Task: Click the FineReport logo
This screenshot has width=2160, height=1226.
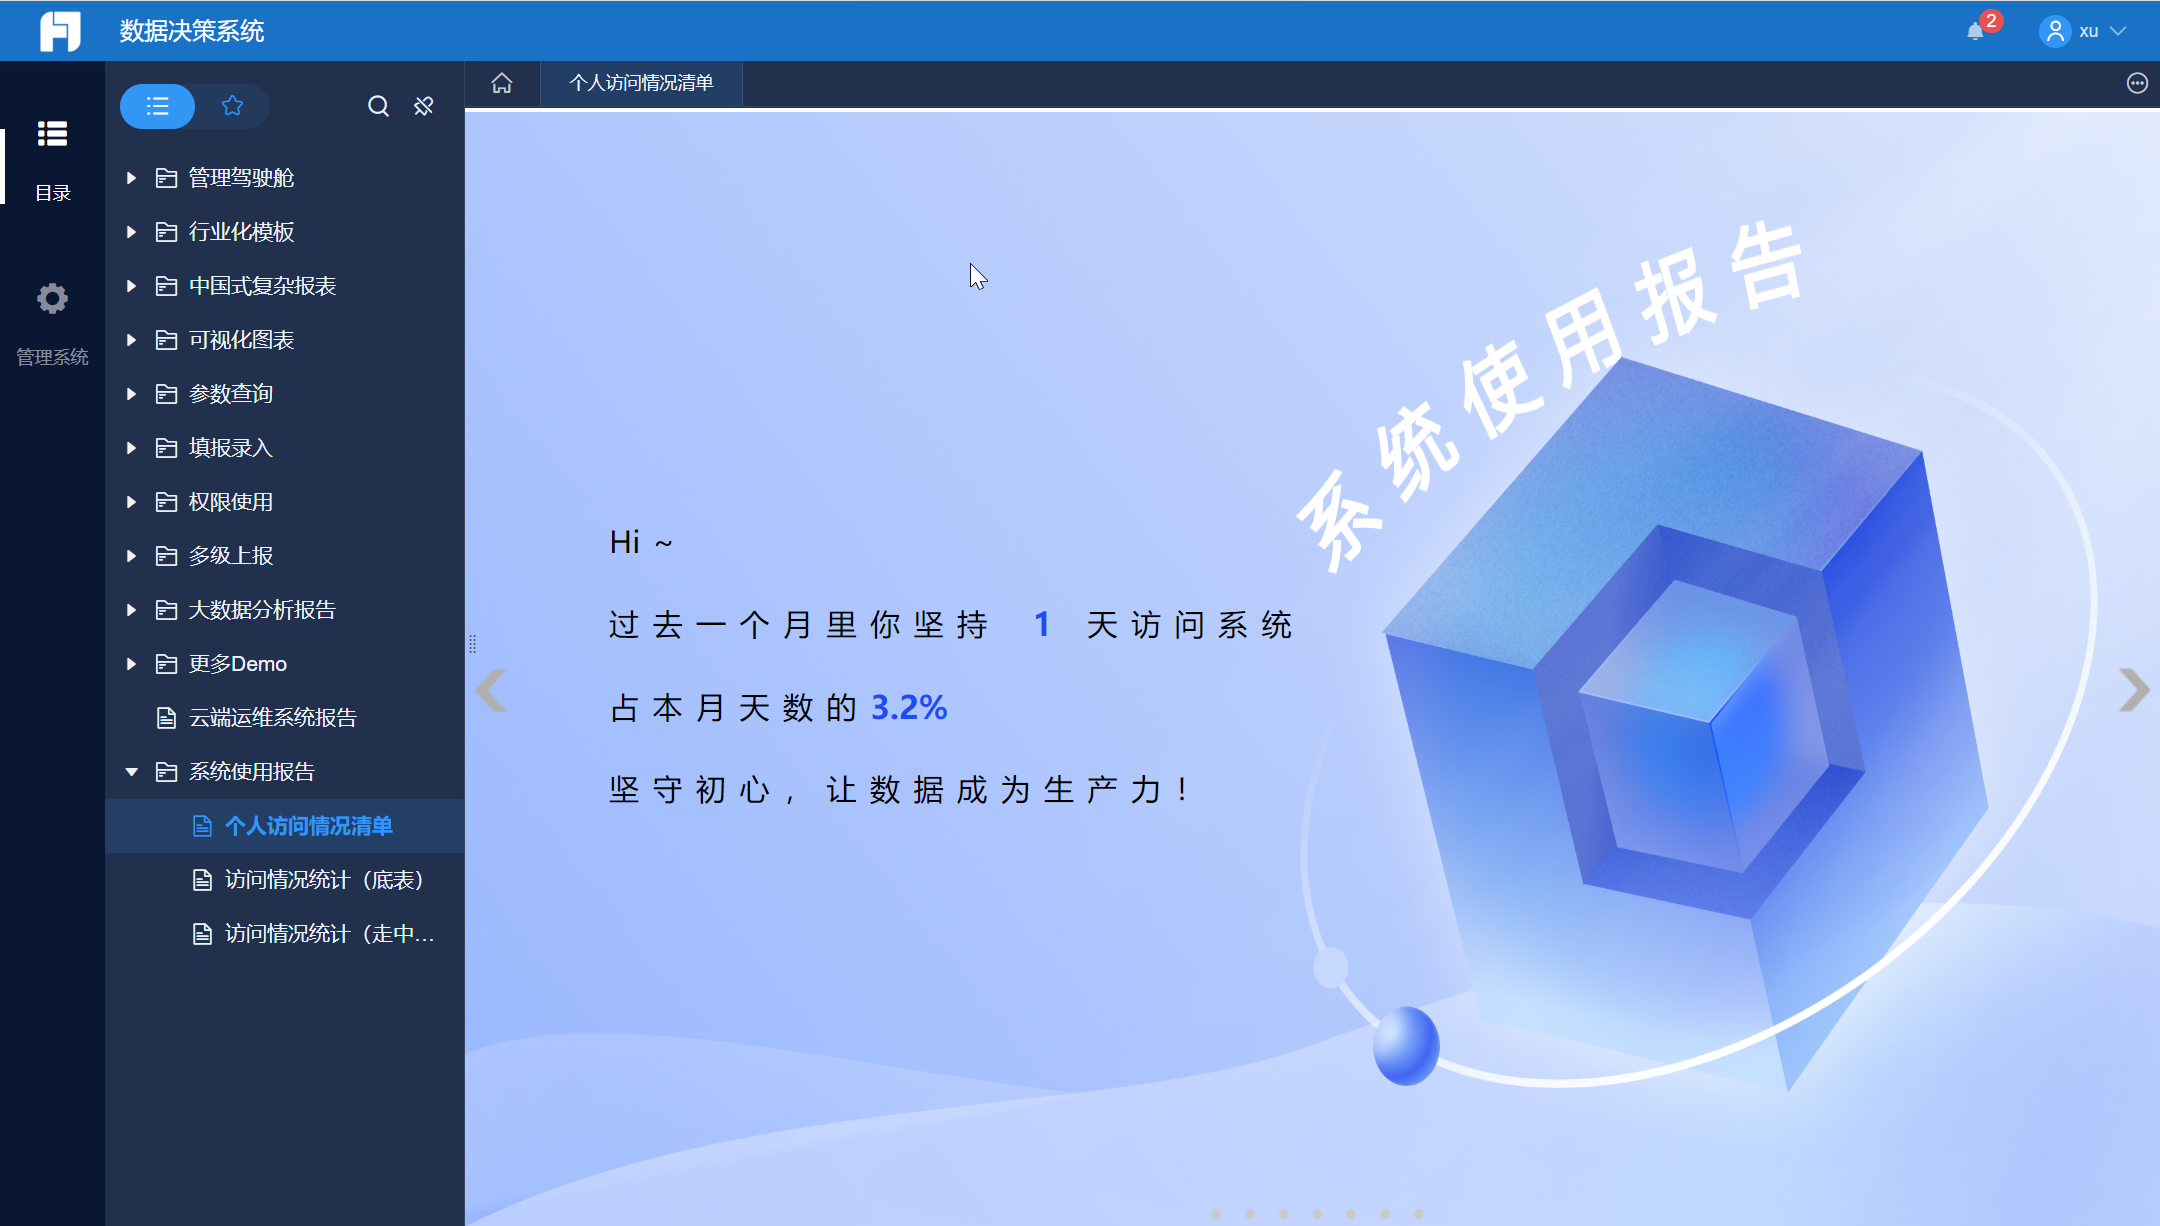Action: (x=60, y=31)
